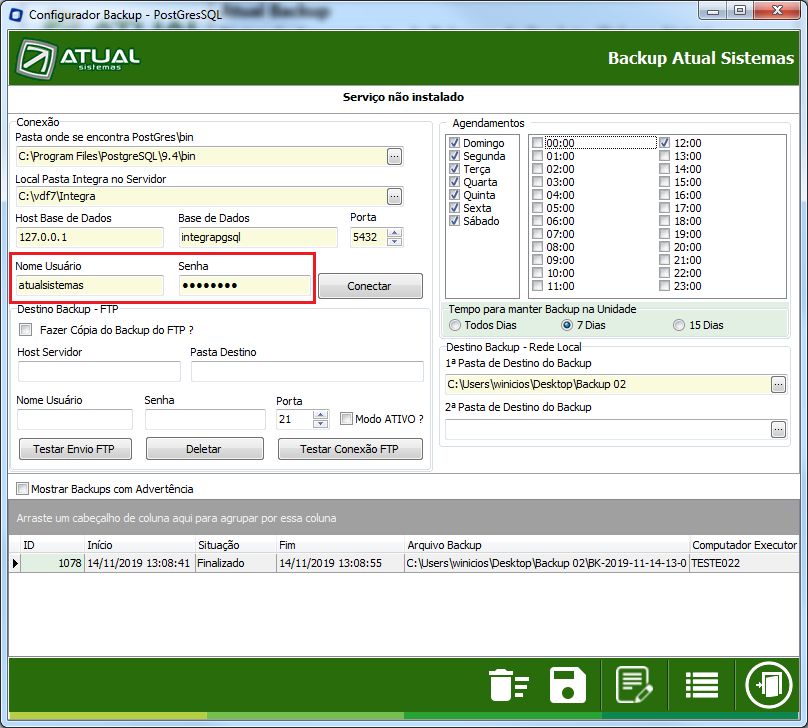Enable the Modo ATIVO checkbox
Image resolution: width=808 pixels, height=728 pixels.
tap(346, 419)
